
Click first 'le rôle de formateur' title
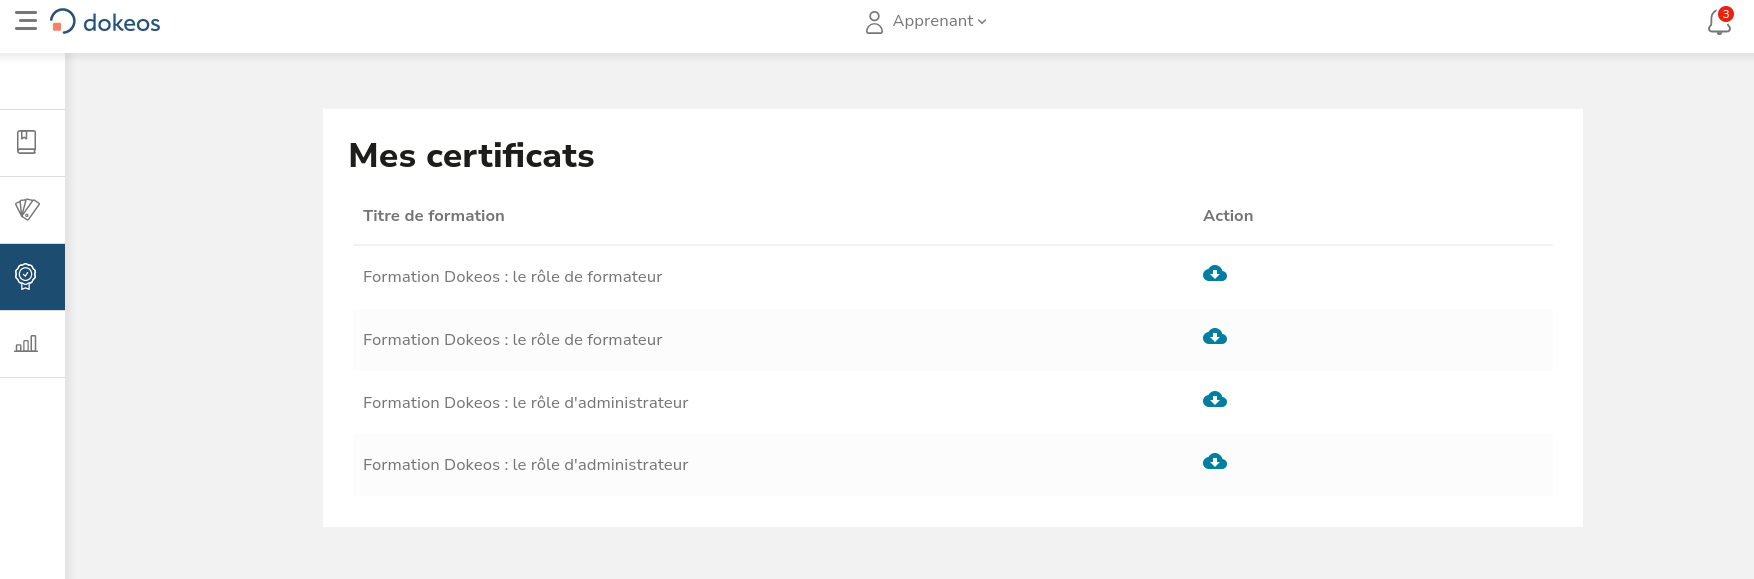click(512, 277)
